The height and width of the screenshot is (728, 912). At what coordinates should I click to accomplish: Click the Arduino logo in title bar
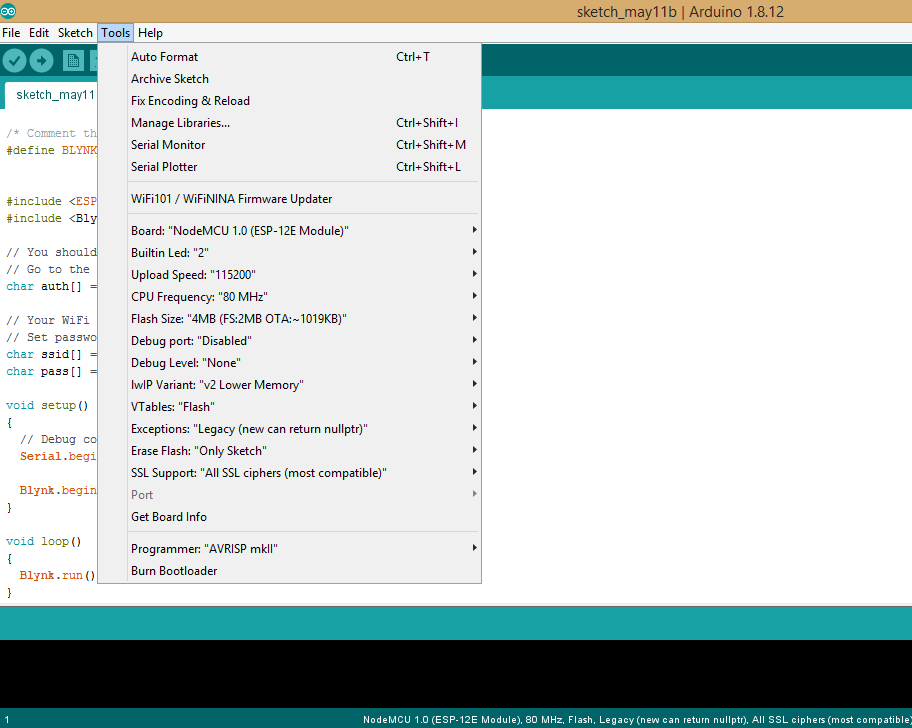(x=8, y=11)
